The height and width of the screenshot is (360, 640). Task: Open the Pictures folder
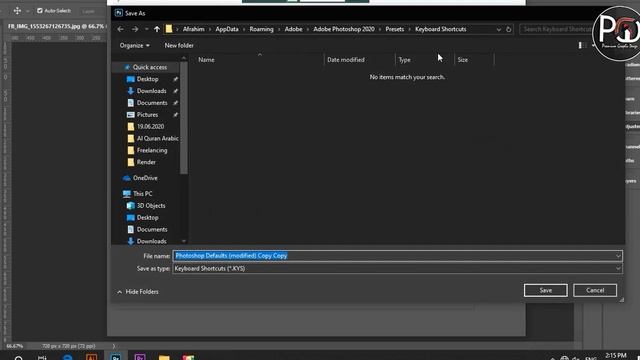147,115
